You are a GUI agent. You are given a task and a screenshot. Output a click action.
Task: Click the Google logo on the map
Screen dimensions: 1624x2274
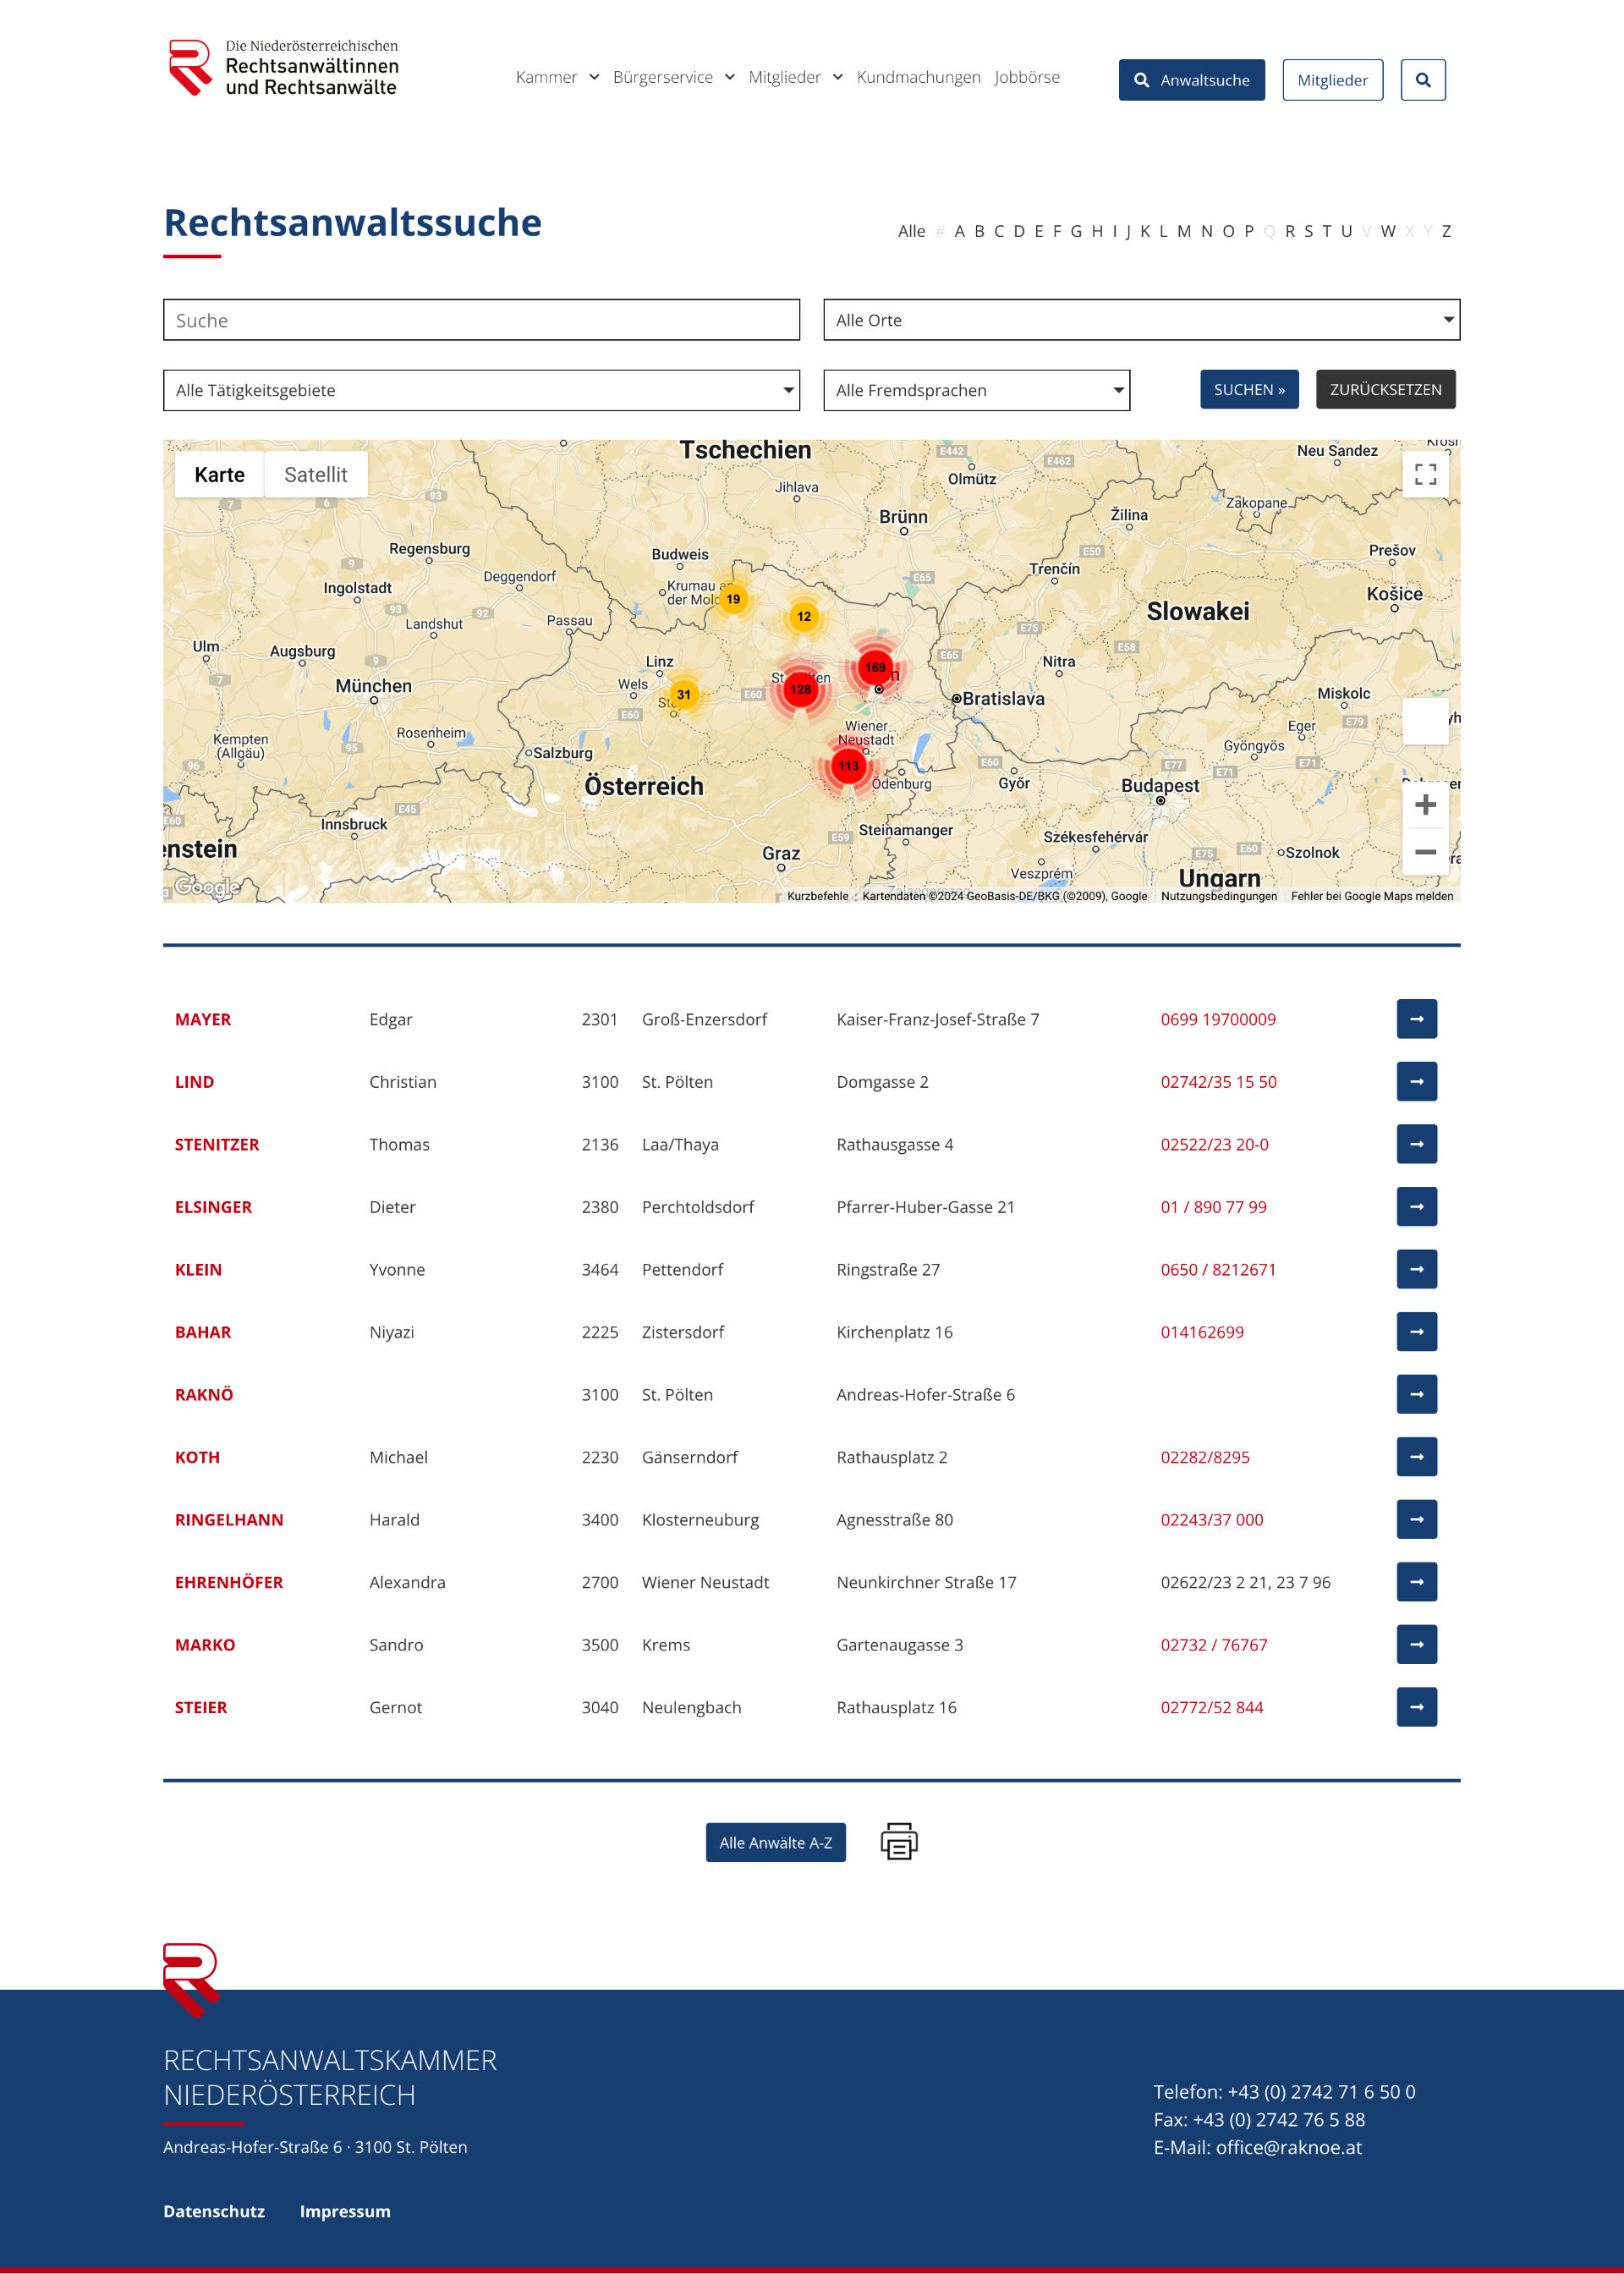coord(207,886)
